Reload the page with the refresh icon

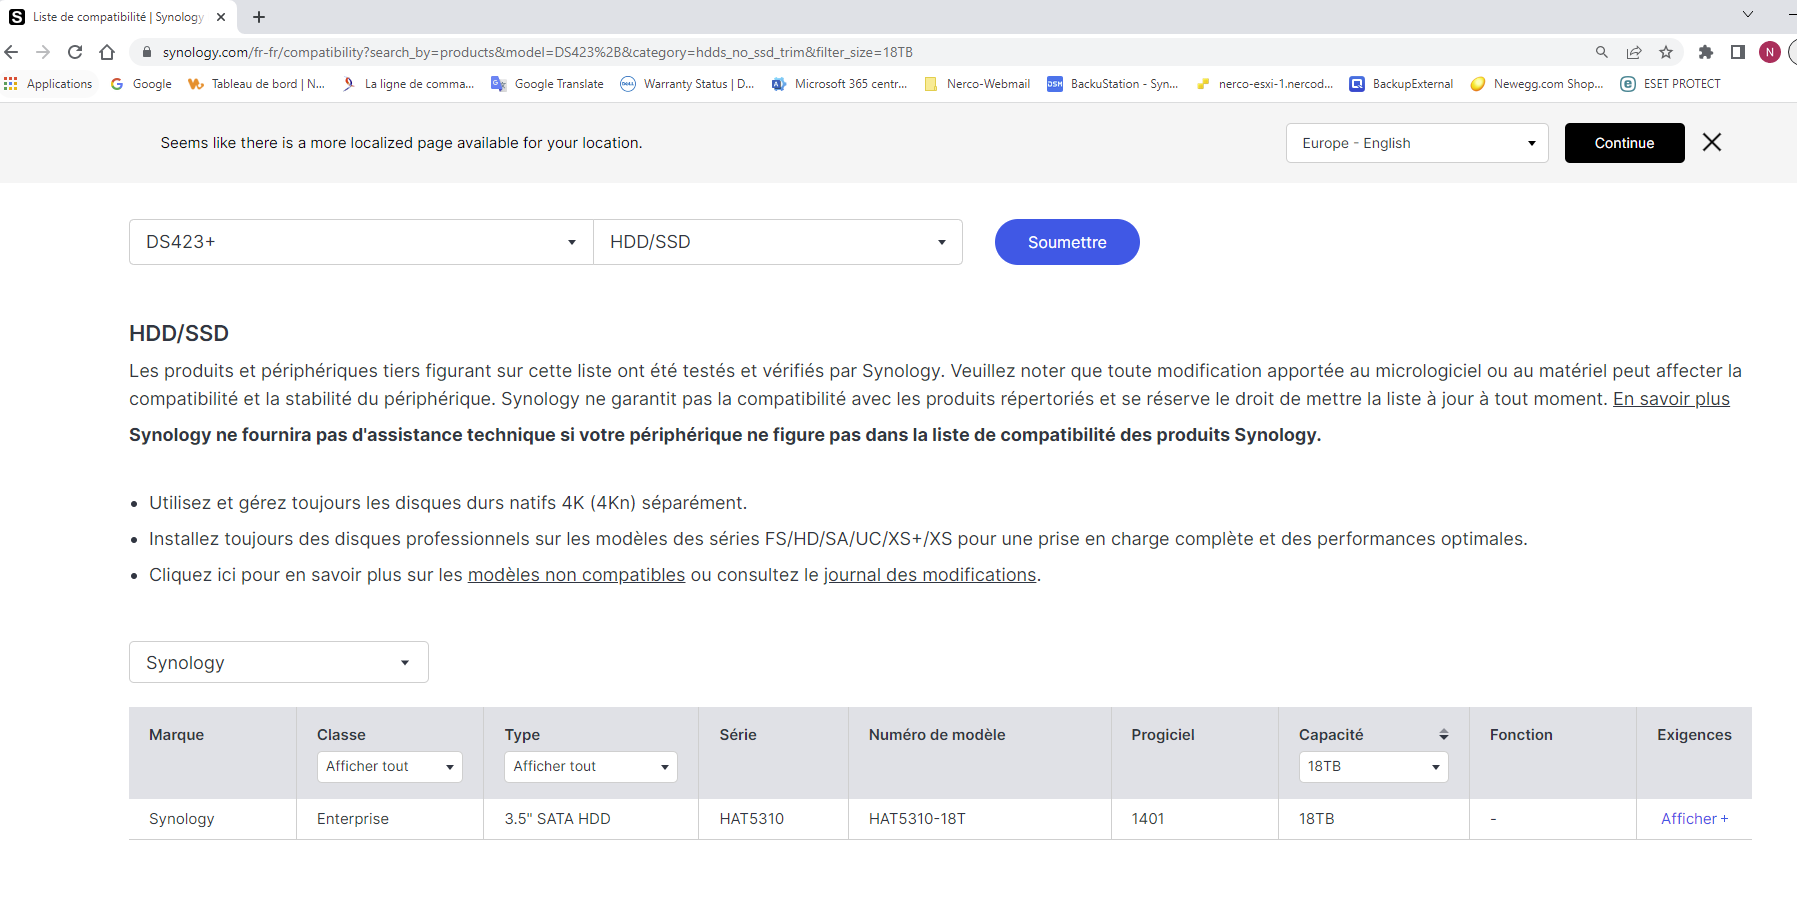coord(75,52)
